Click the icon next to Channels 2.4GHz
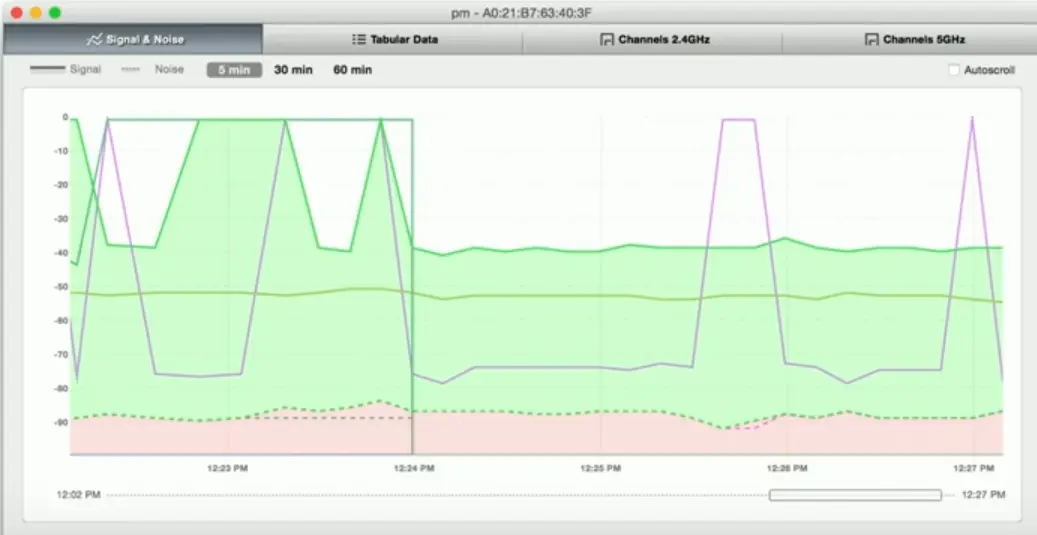Viewport: 1037px width, 535px height. 606,40
